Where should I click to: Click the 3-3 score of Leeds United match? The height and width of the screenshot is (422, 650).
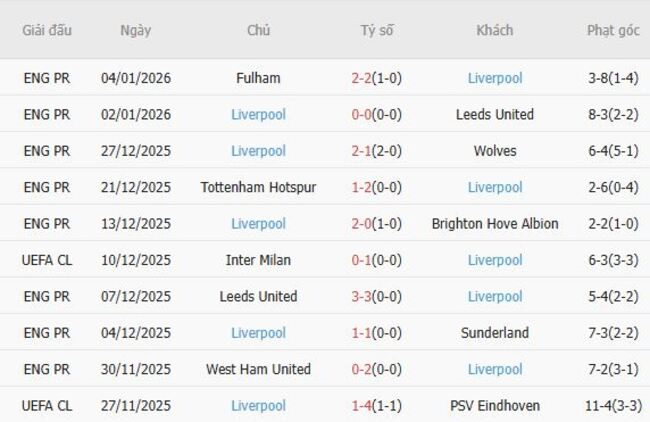click(x=362, y=297)
